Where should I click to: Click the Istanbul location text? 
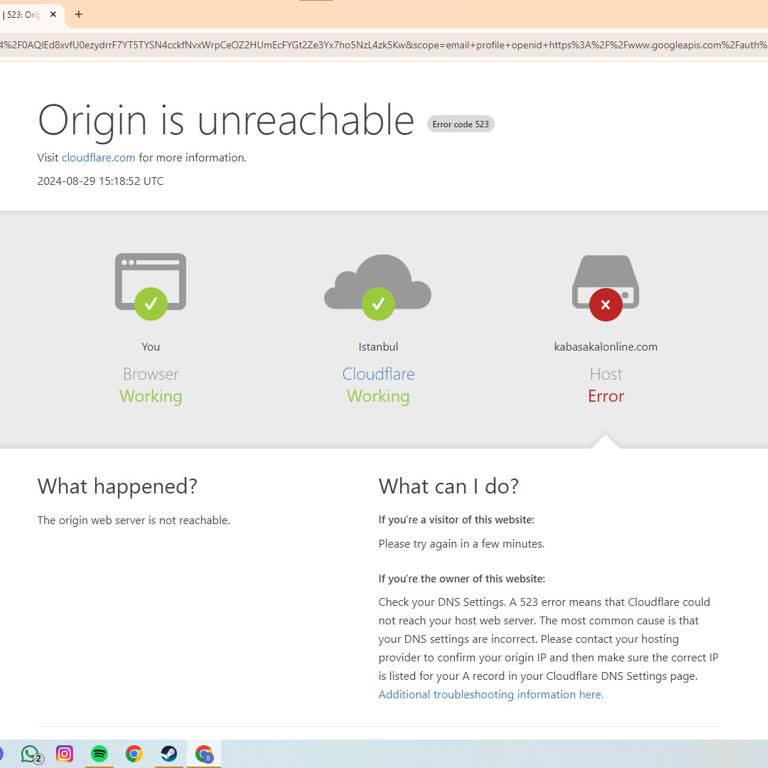(378, 347)
